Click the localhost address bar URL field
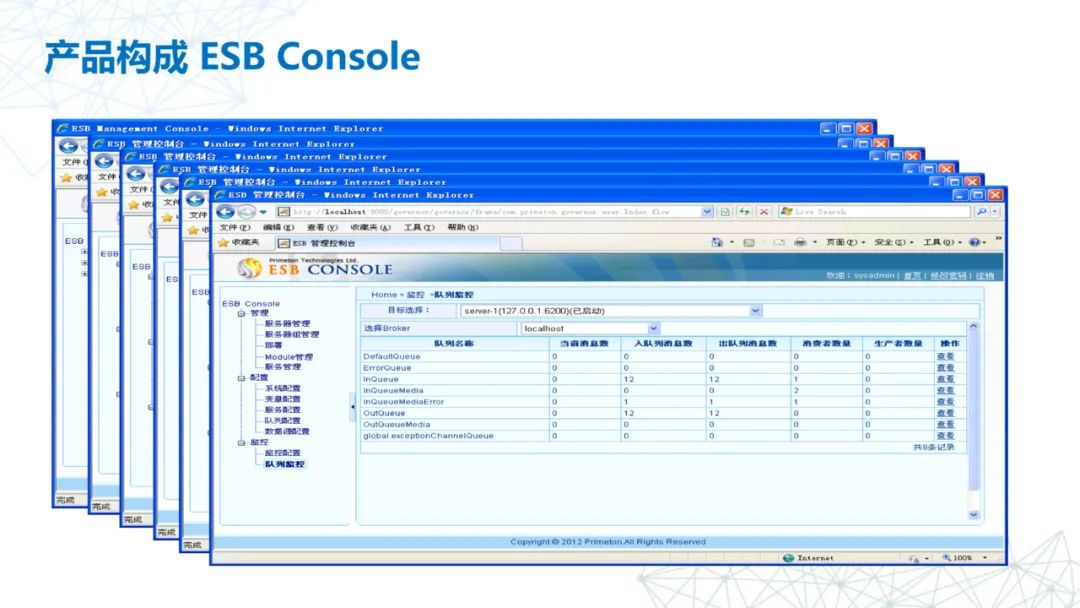 [488, 212]
